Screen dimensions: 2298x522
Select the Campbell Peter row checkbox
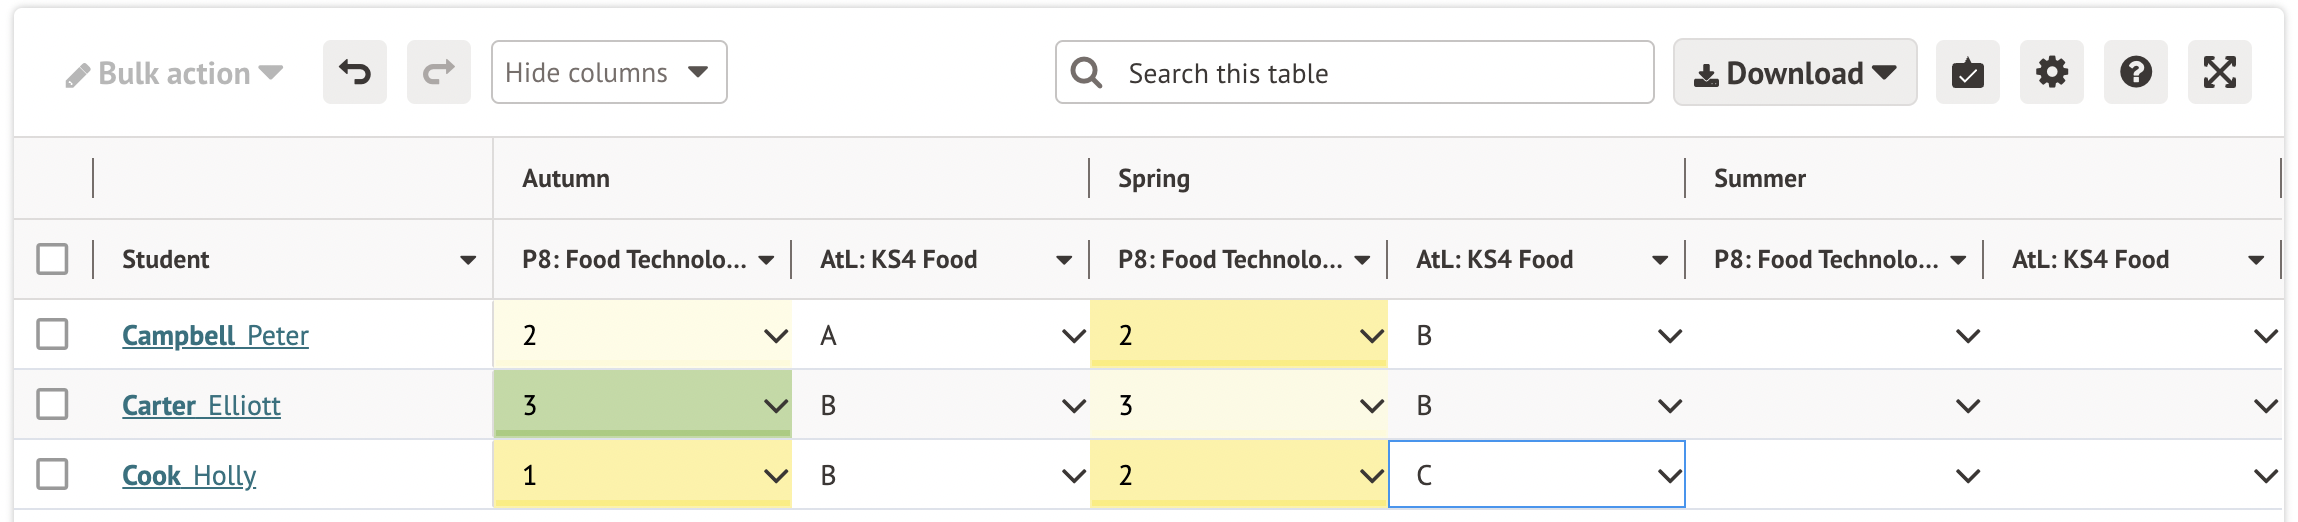52,334
